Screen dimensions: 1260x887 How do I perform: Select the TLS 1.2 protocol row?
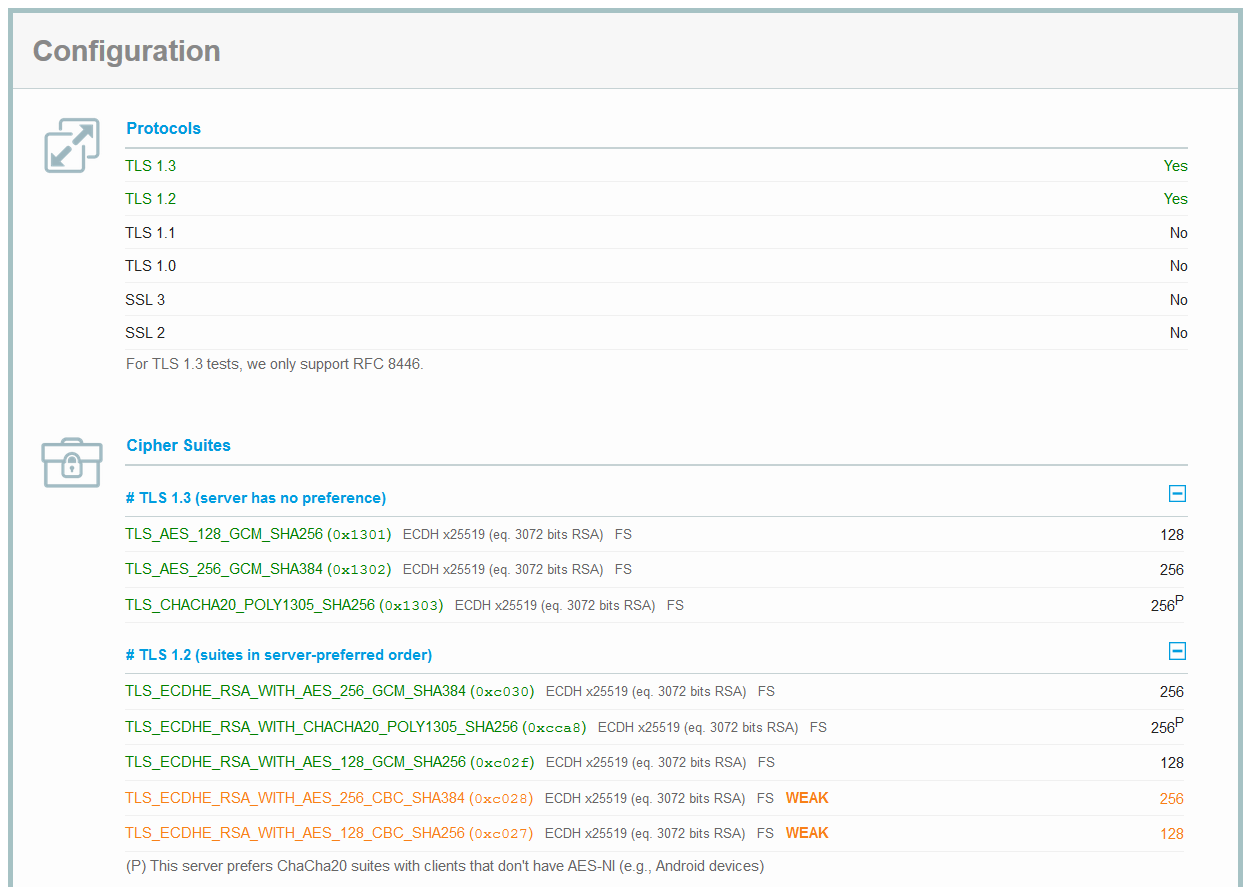click(x=151, y=198)
